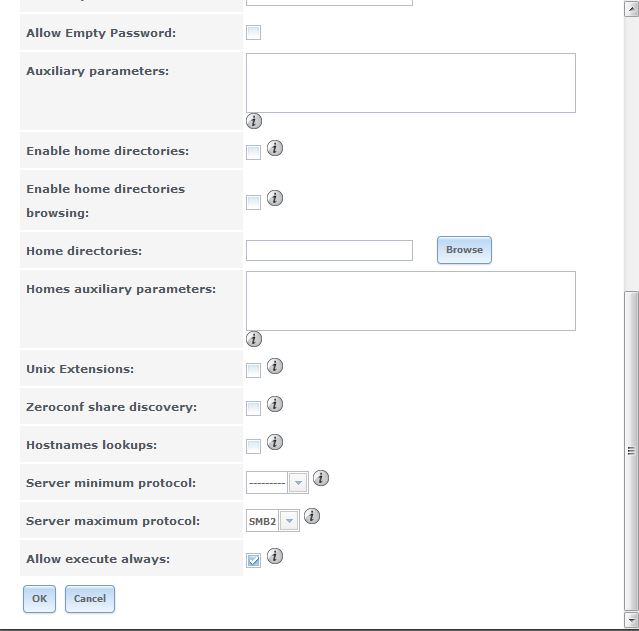Show info for Unix Extensions

click(275, 366)
